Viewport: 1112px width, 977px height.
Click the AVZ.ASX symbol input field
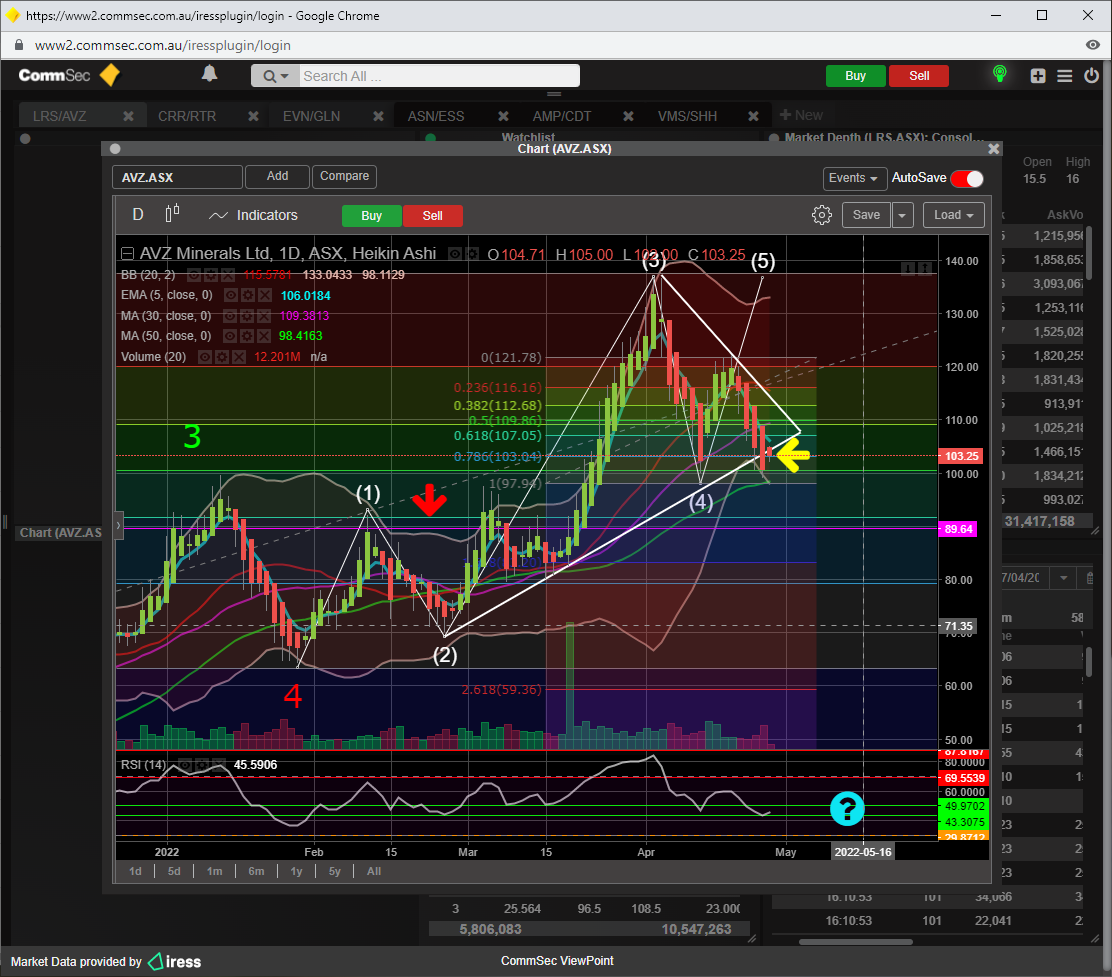(177, 177)
